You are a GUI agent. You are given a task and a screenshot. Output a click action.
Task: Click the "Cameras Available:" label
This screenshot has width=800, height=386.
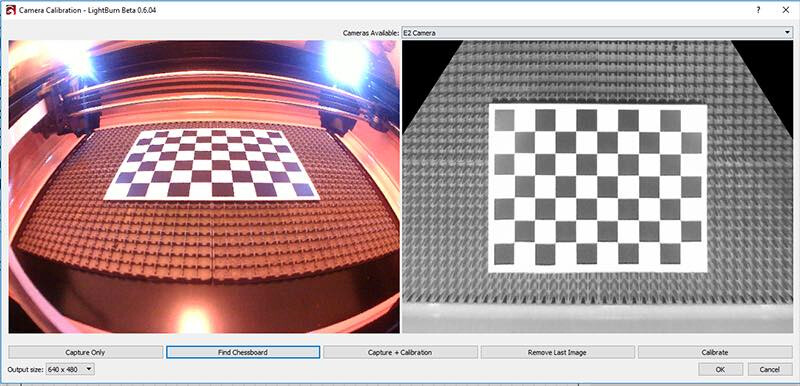pos(371,33)
